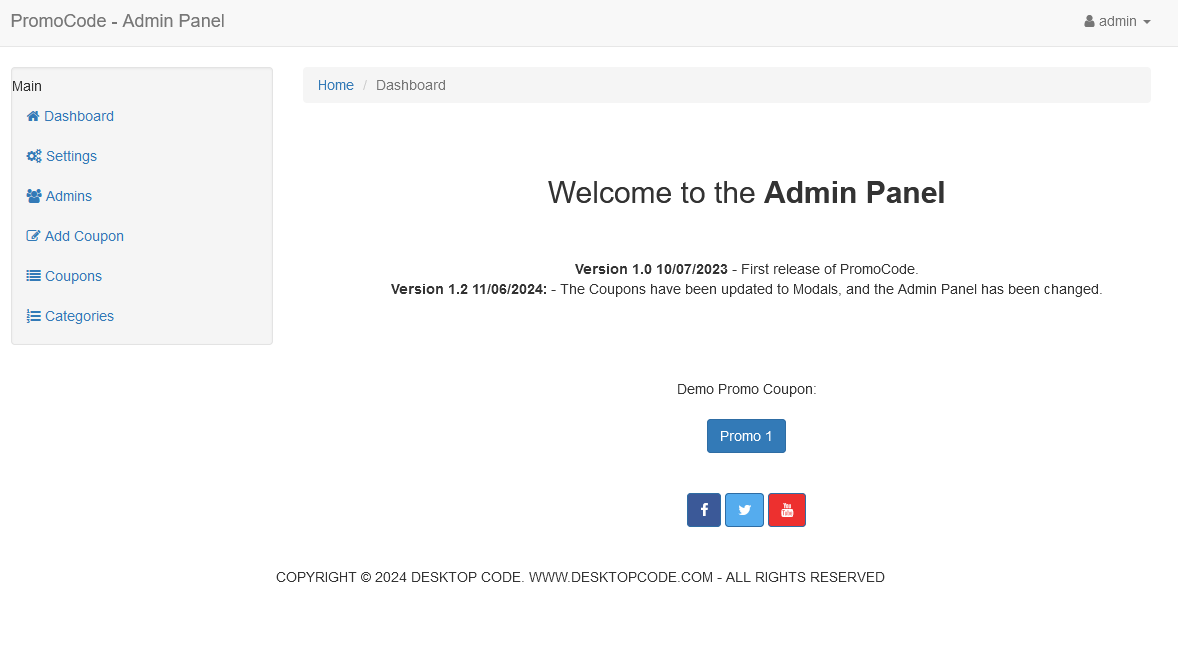Click the PromoCode - Admin Panel brand title
The width and height of the screenshot is (1178, 665).
[x=117, y=21]
